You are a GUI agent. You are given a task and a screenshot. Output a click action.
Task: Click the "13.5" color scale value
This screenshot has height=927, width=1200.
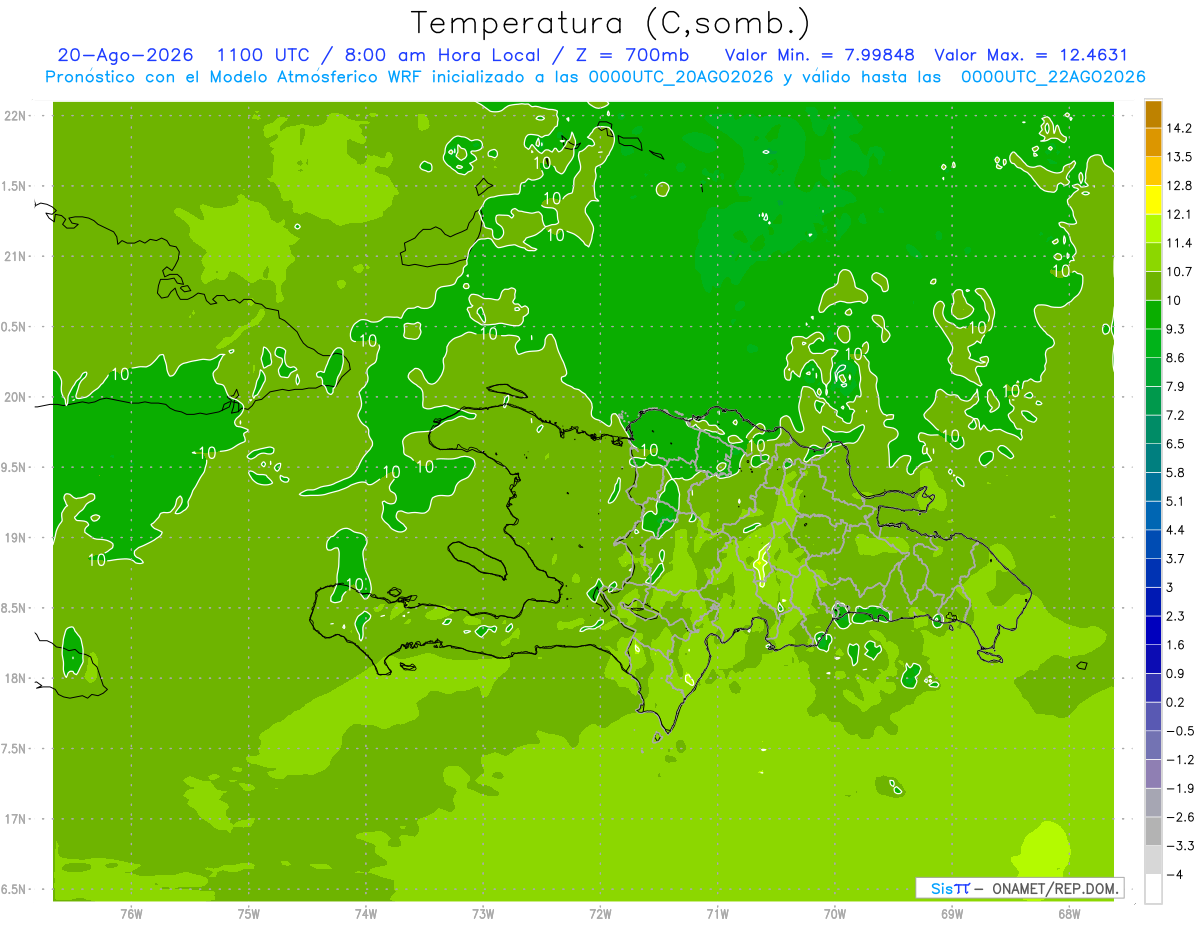(1180, 157)
